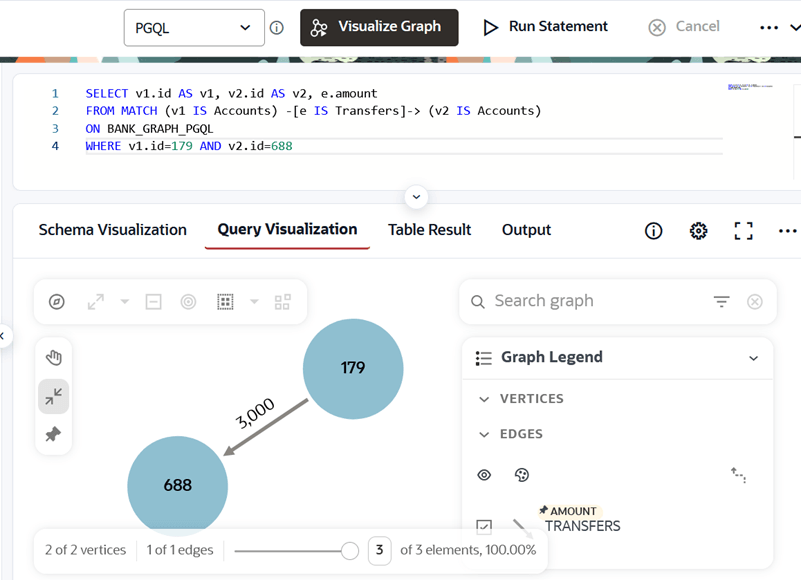The height and width of the screenshot is (580, 801).
Task: Click the AMOUNT pinned label
Action: click(573, 511)
